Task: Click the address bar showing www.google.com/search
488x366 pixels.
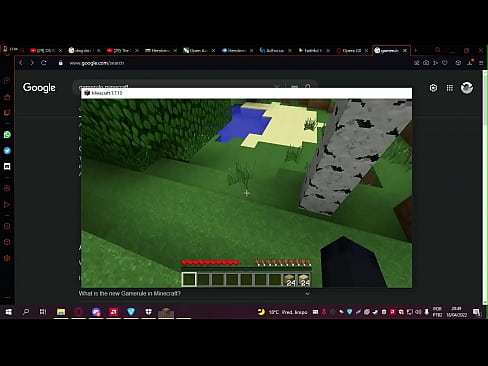Action: point(97,63)
